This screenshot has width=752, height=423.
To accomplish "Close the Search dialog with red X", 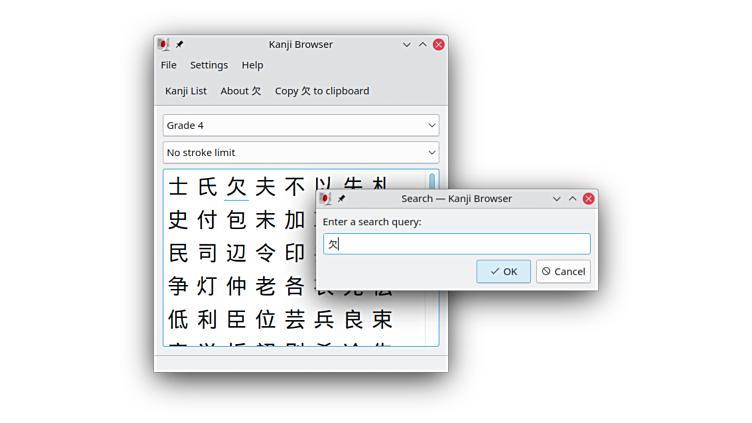I will click(x=589, y=199).
